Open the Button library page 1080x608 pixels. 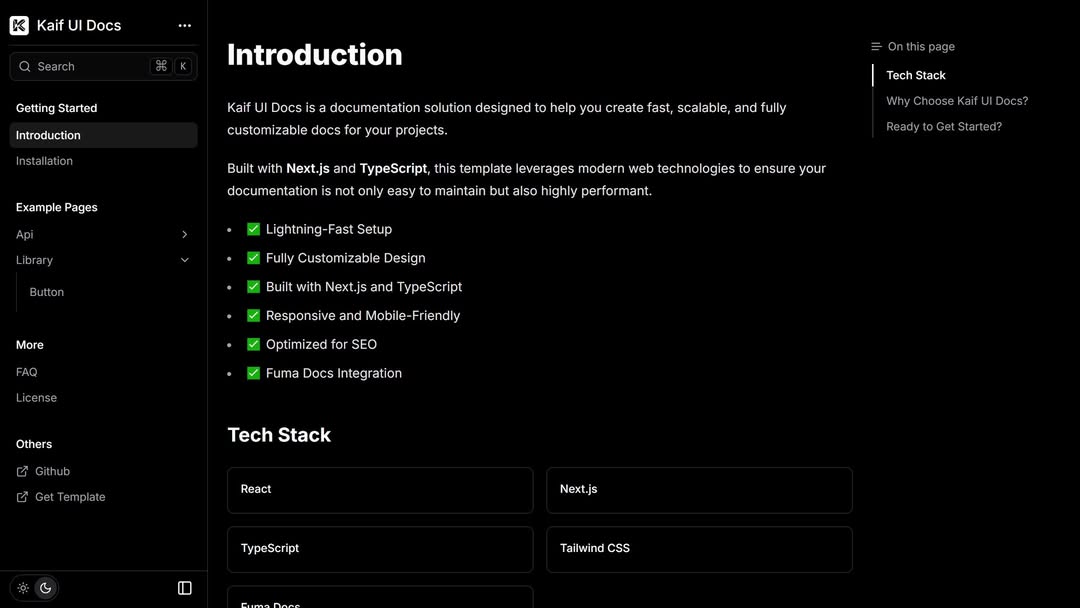pos(47,292)
